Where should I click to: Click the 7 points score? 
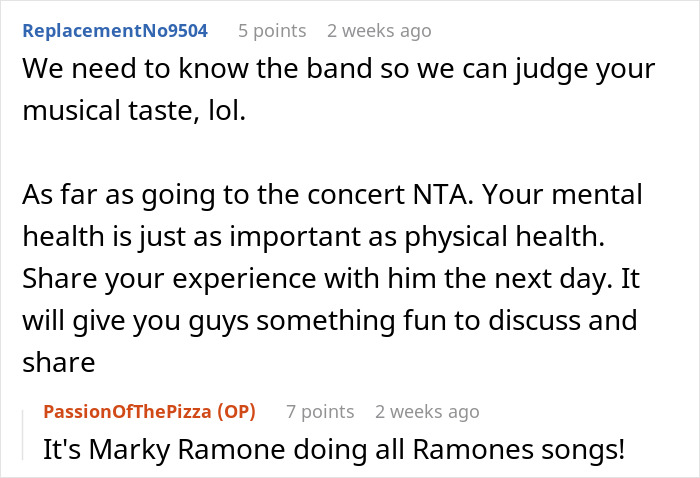coord(320,411)
